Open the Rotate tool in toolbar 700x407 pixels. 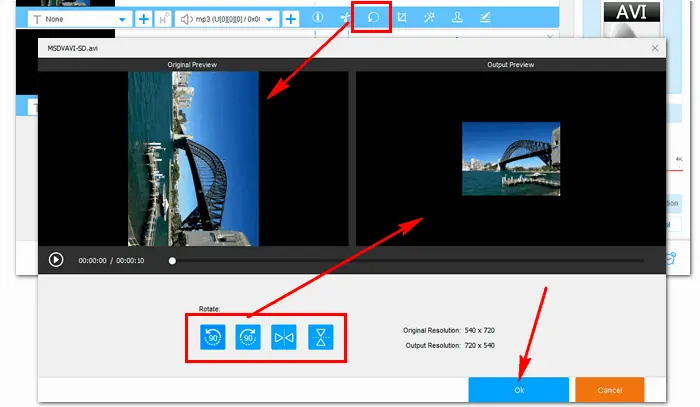point(372,18)
